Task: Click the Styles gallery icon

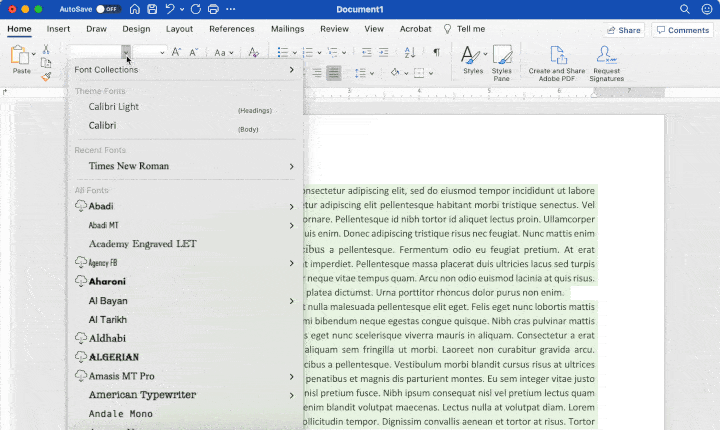Action: (470, 55)
